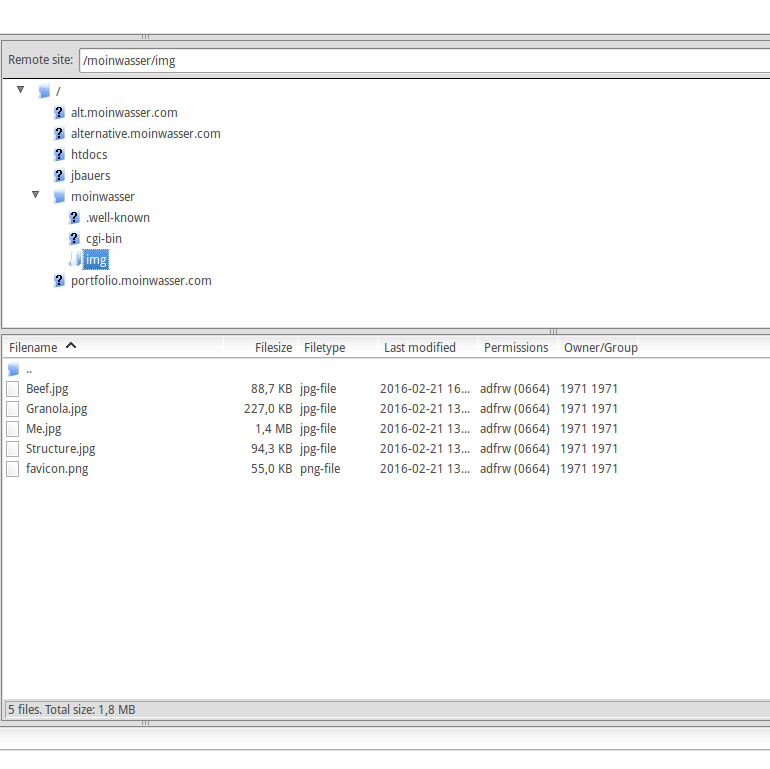Select the Granola.jpg file
The height and width of the screenshot is (769, 770).
pos(57,408)
